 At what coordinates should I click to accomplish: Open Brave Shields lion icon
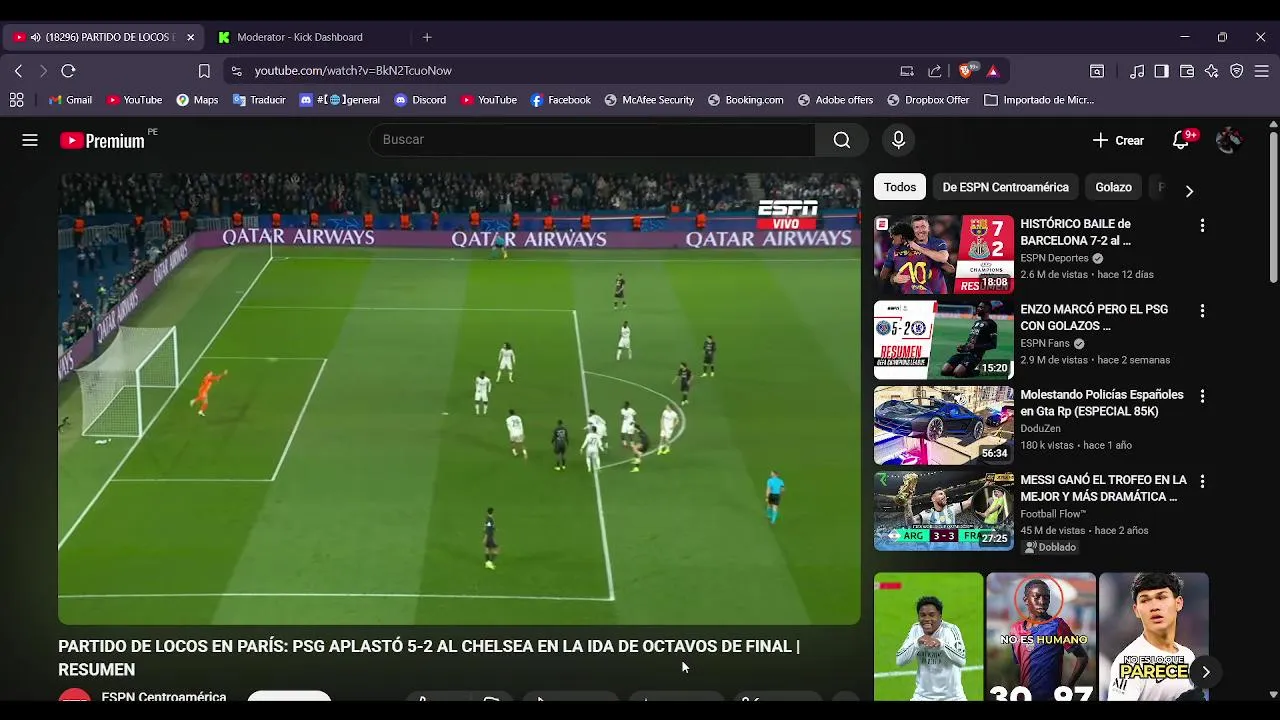pos(967,71)
